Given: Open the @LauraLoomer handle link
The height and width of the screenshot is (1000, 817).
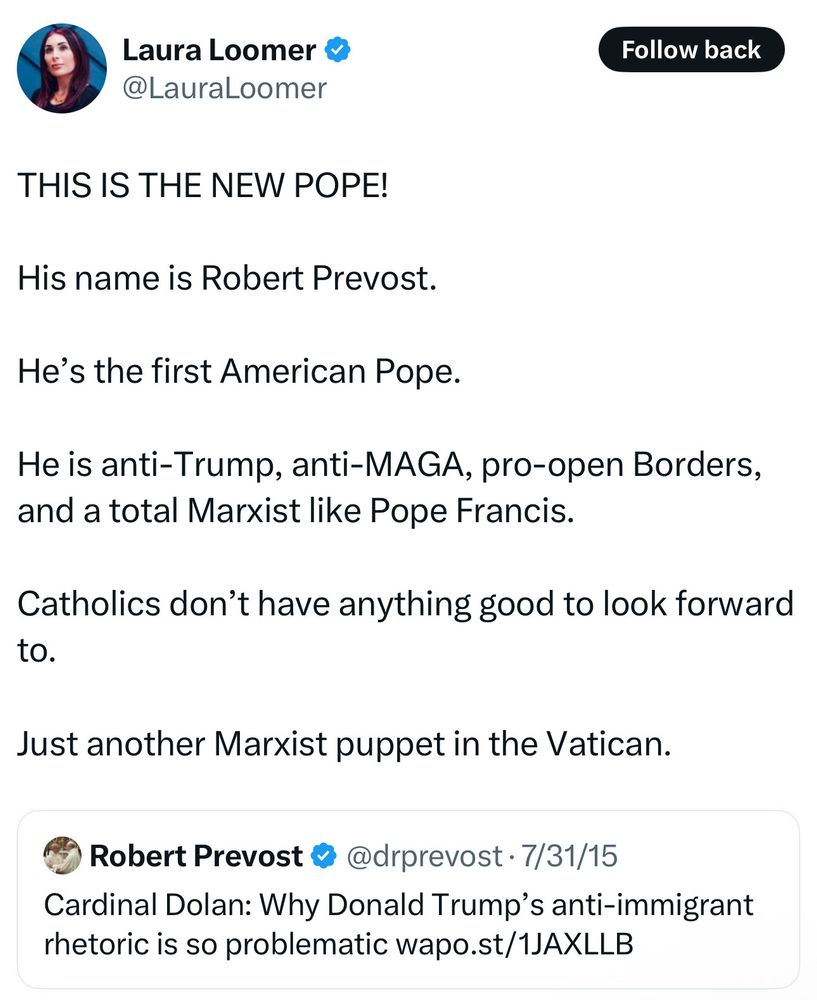Looking at the screenshot, I should click(223, 88).
